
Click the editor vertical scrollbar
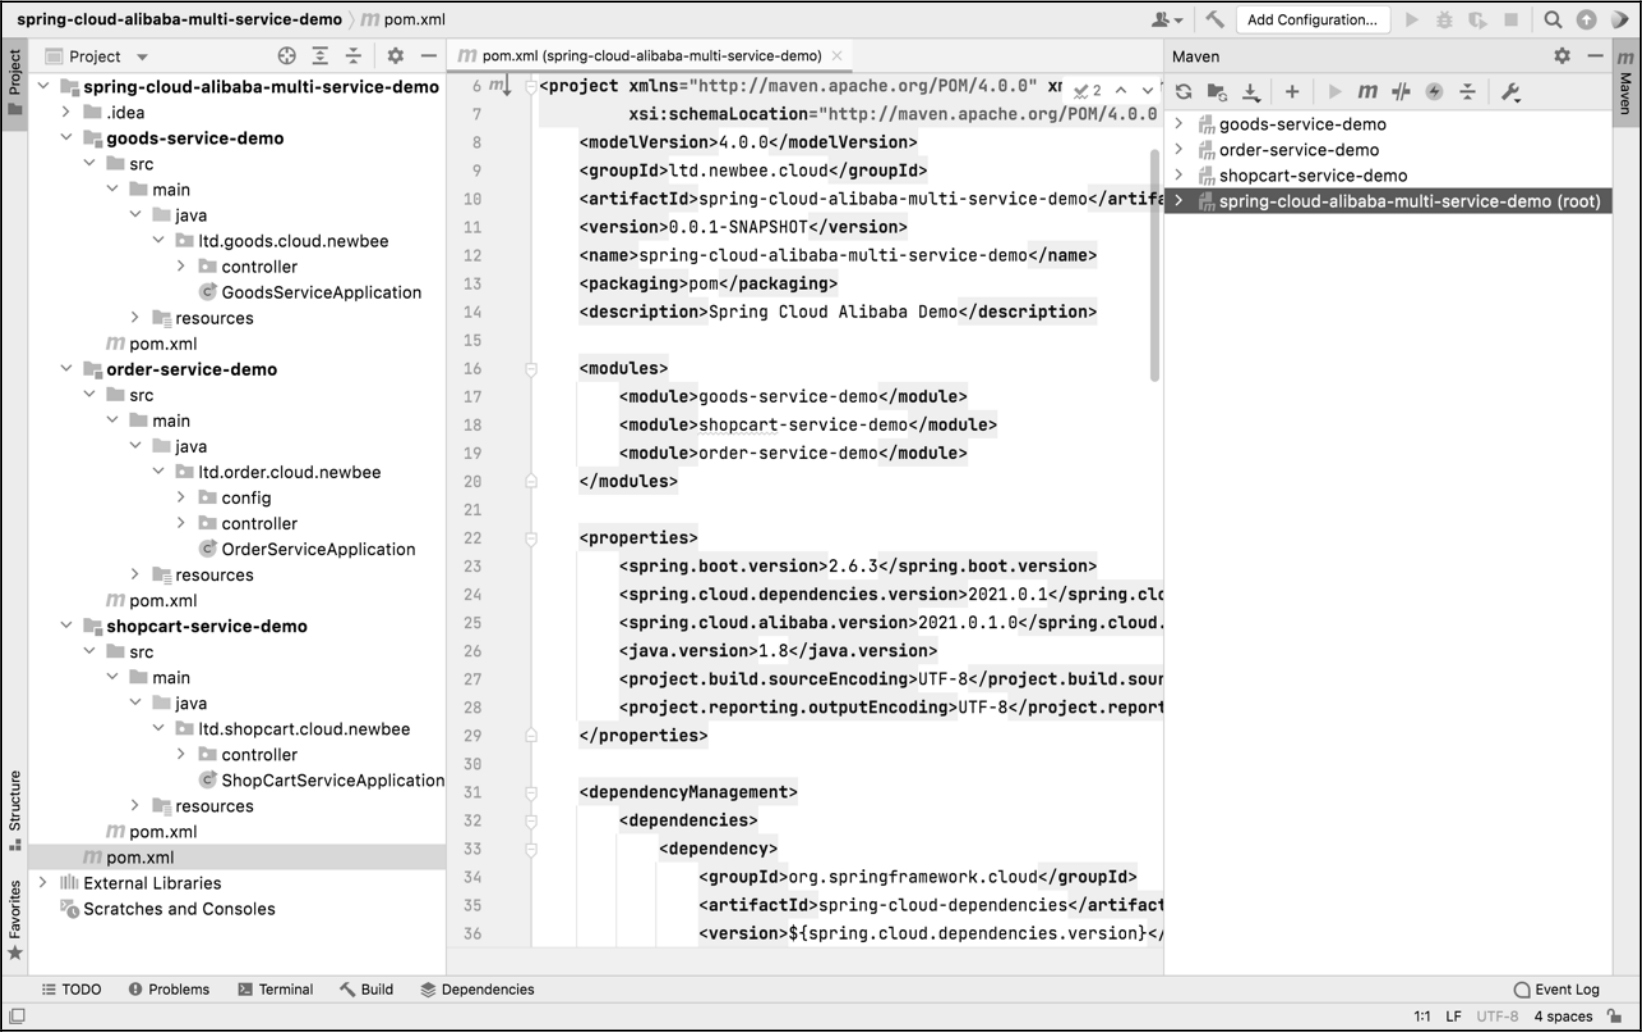[1154, 265]
